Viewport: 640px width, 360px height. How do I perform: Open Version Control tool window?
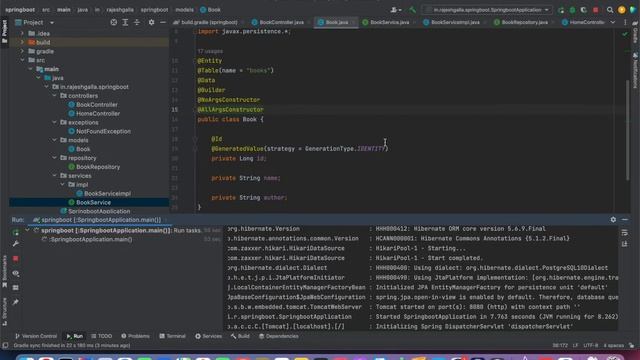36,336
